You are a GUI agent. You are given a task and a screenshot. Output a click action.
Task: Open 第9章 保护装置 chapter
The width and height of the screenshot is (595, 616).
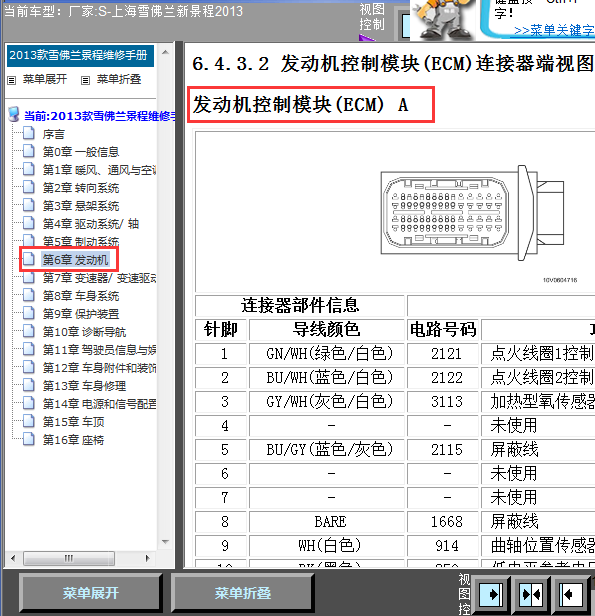pos(81,314)
